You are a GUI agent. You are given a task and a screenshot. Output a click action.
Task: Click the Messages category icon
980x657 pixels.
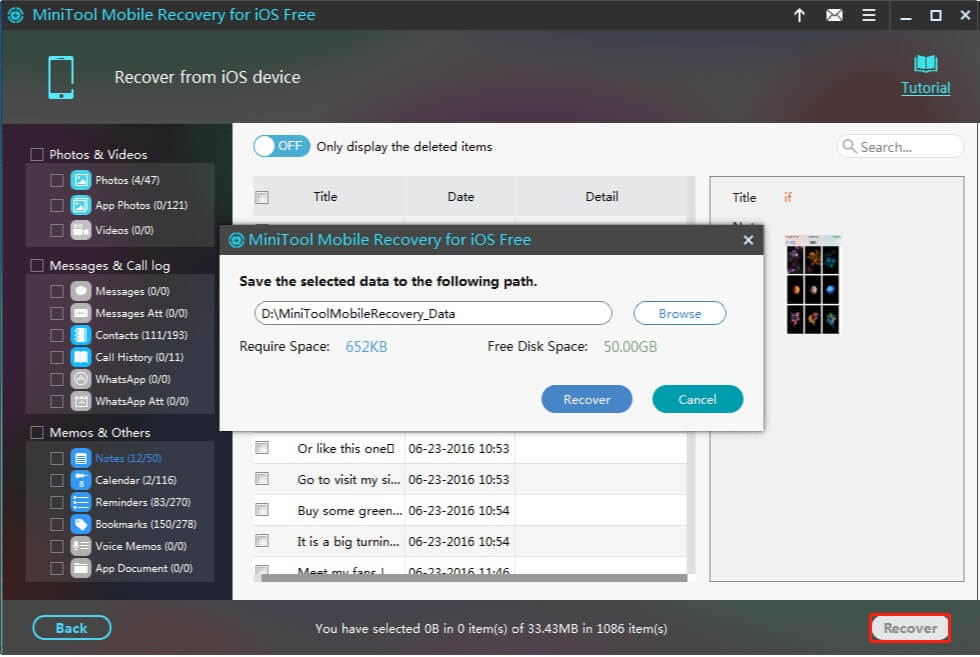(81, 291)
